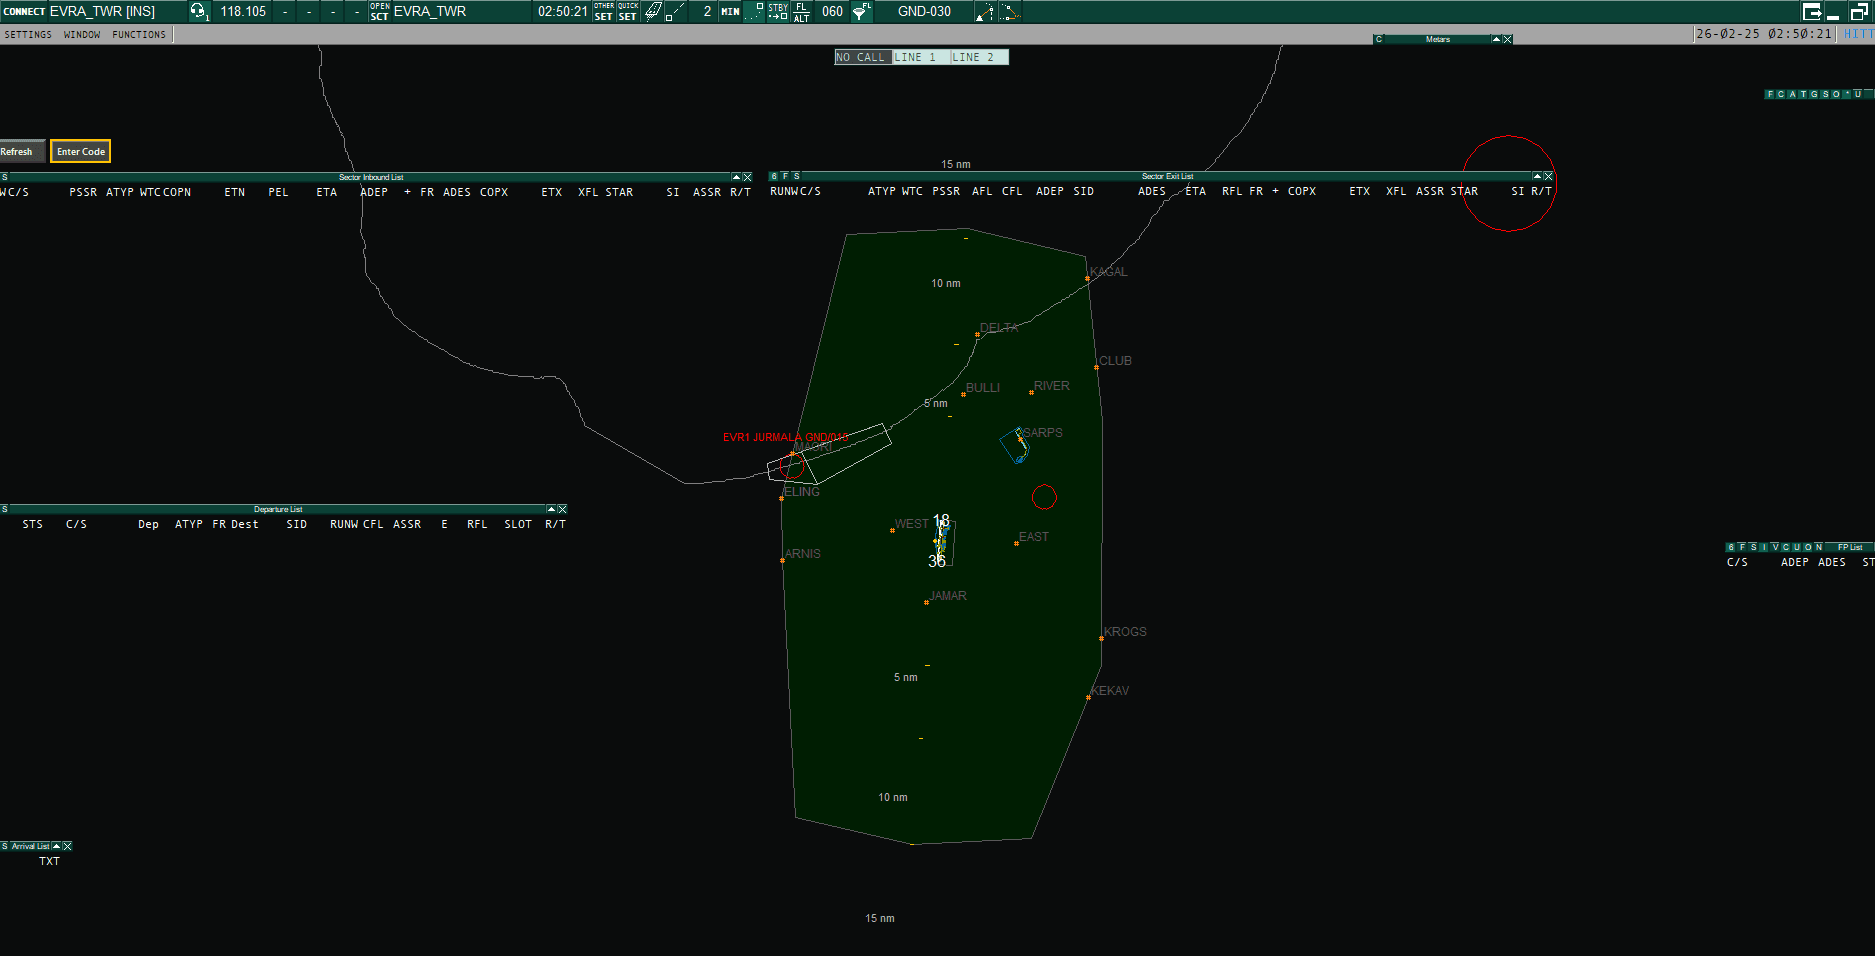Click the date-time display 26-02-25

[x=1764, y=34]
